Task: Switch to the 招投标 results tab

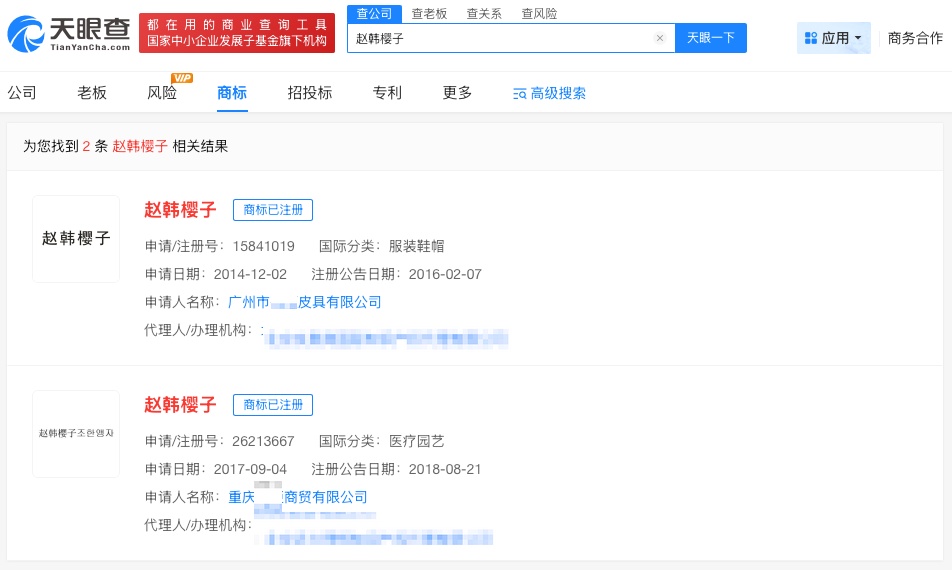Action: pyautogui.click(x=310, y=93)
